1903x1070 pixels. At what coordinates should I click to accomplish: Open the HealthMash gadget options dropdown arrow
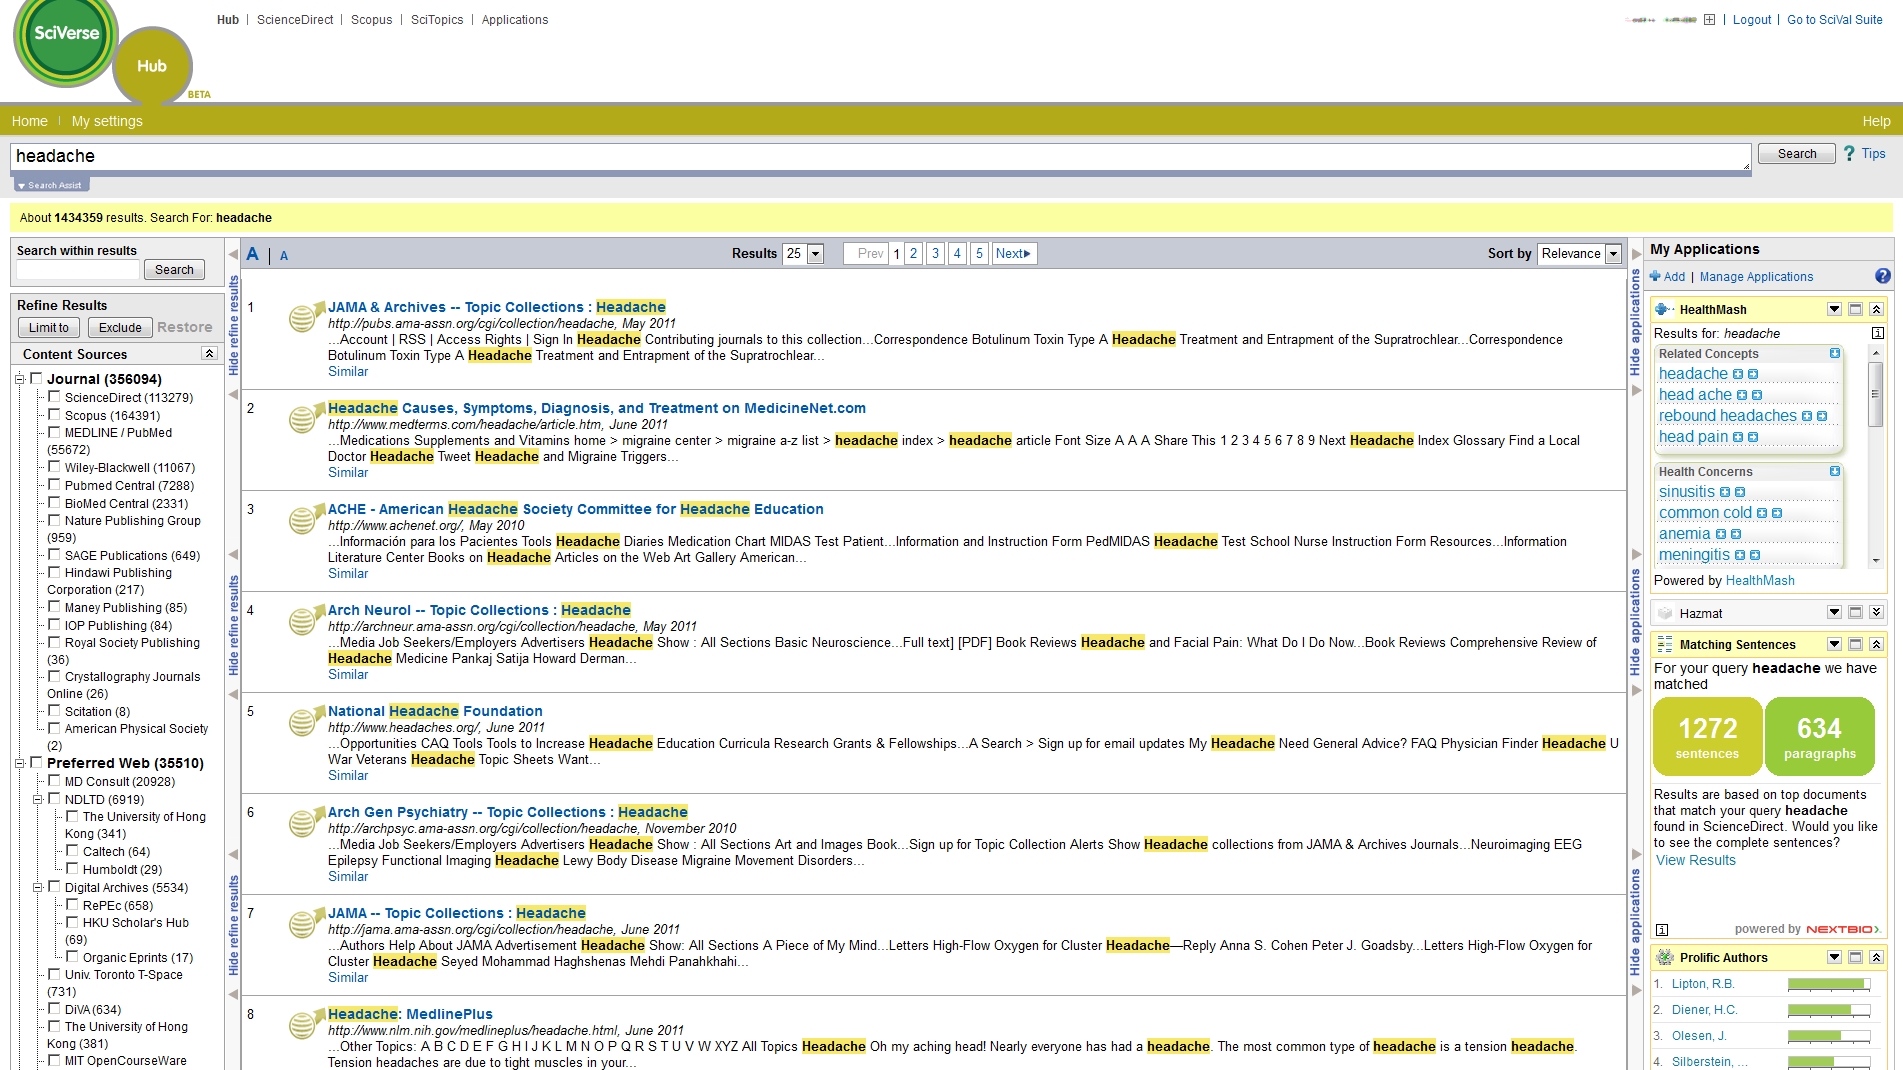(1834, 309)
